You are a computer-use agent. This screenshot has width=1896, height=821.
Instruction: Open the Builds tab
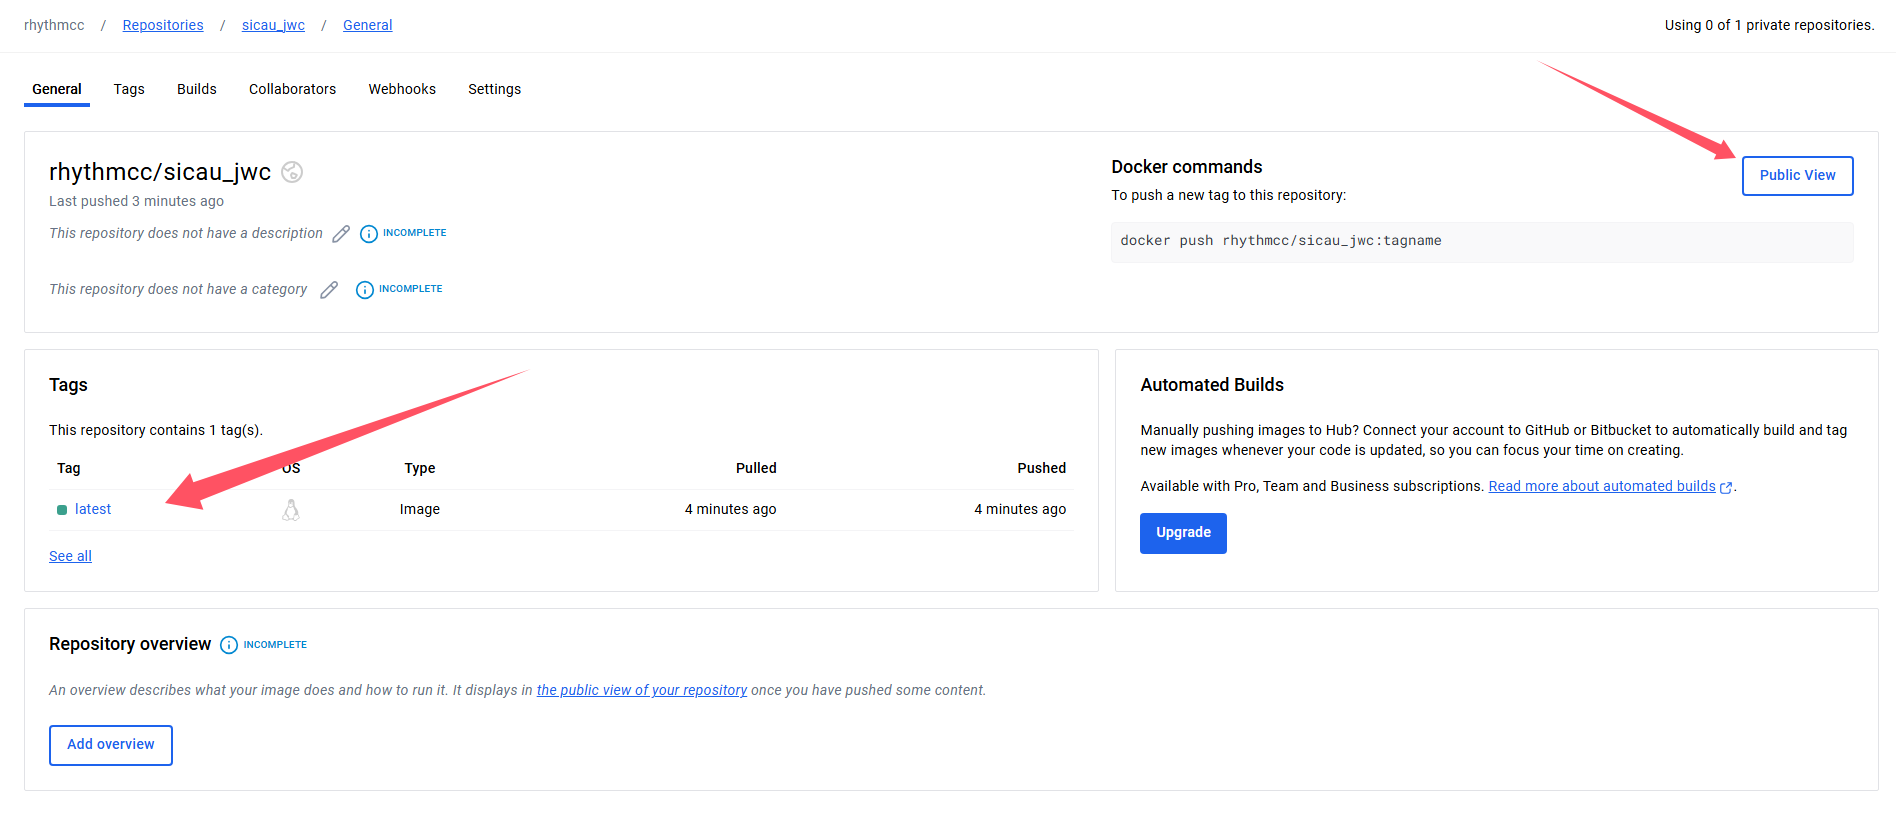tap(197, 89)
